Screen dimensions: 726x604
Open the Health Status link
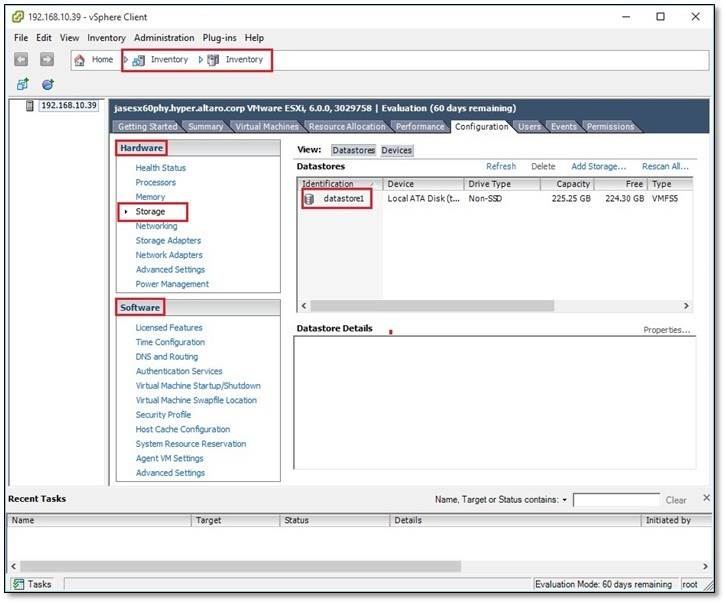point(160,168)
